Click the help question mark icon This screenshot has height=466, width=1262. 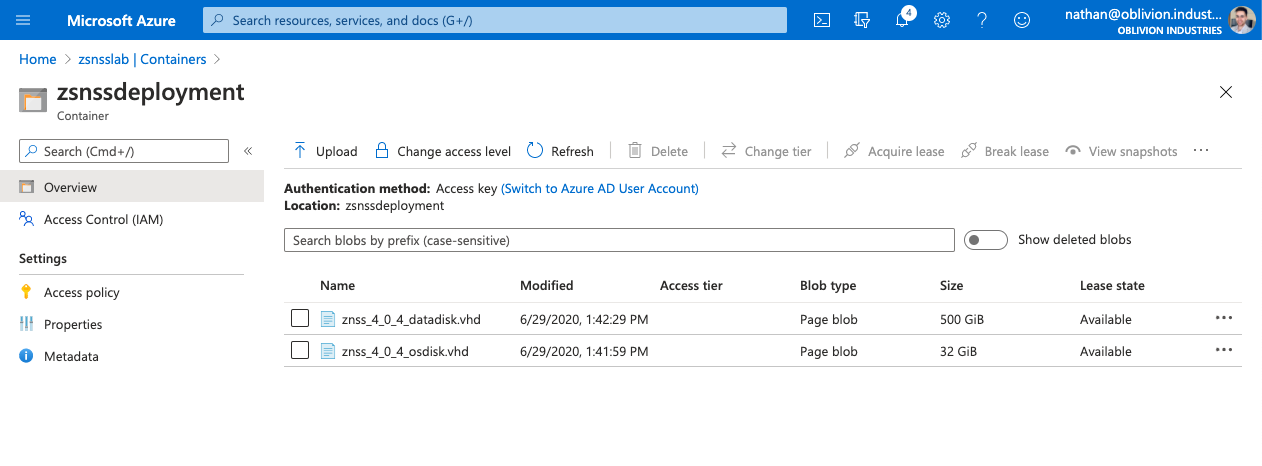(981, 20)
